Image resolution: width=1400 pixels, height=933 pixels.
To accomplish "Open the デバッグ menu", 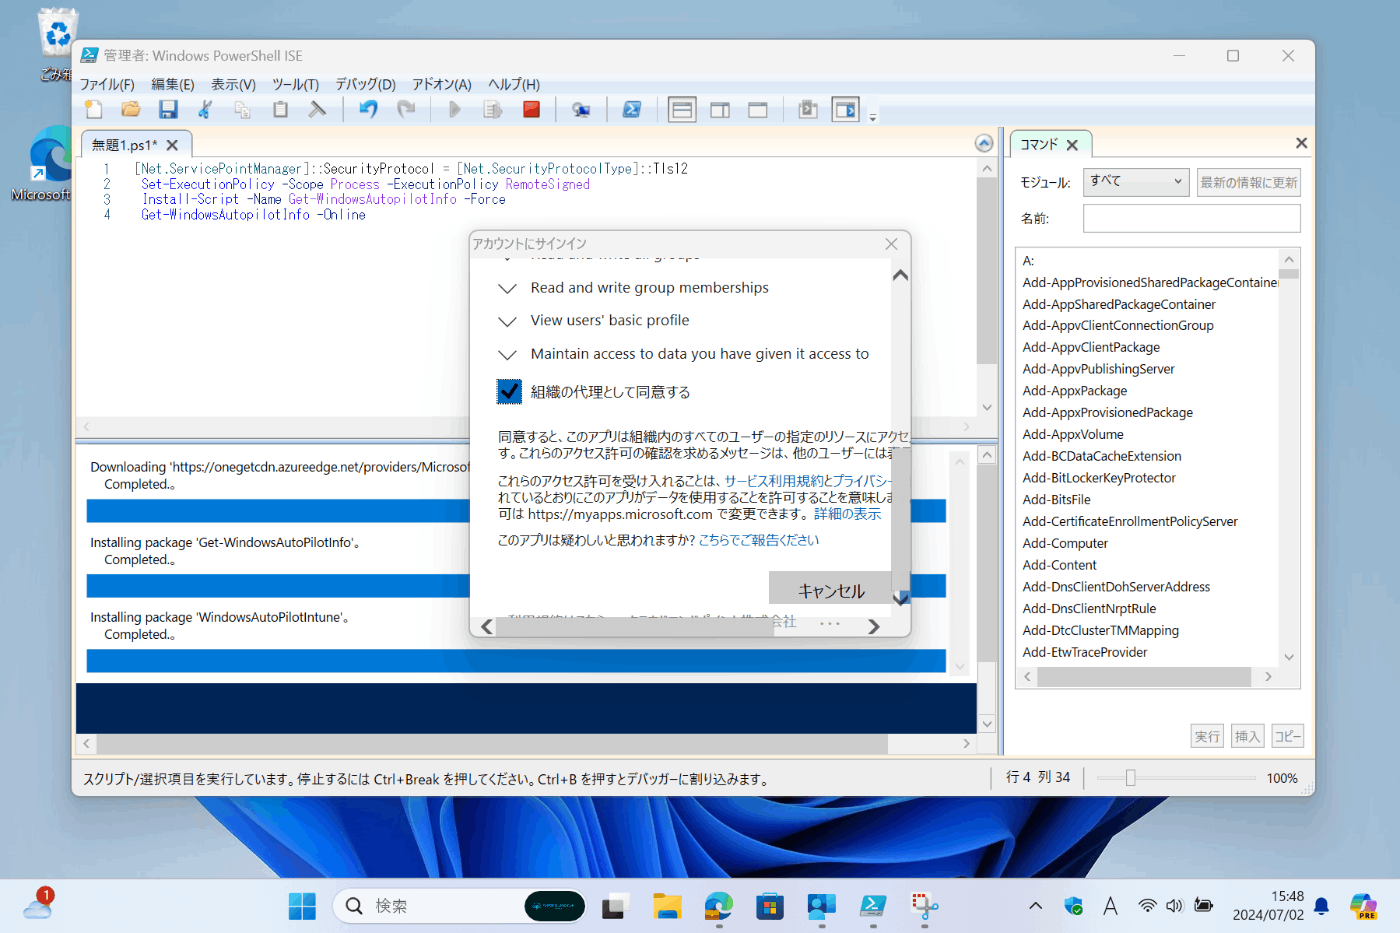I will pos(365,84).
